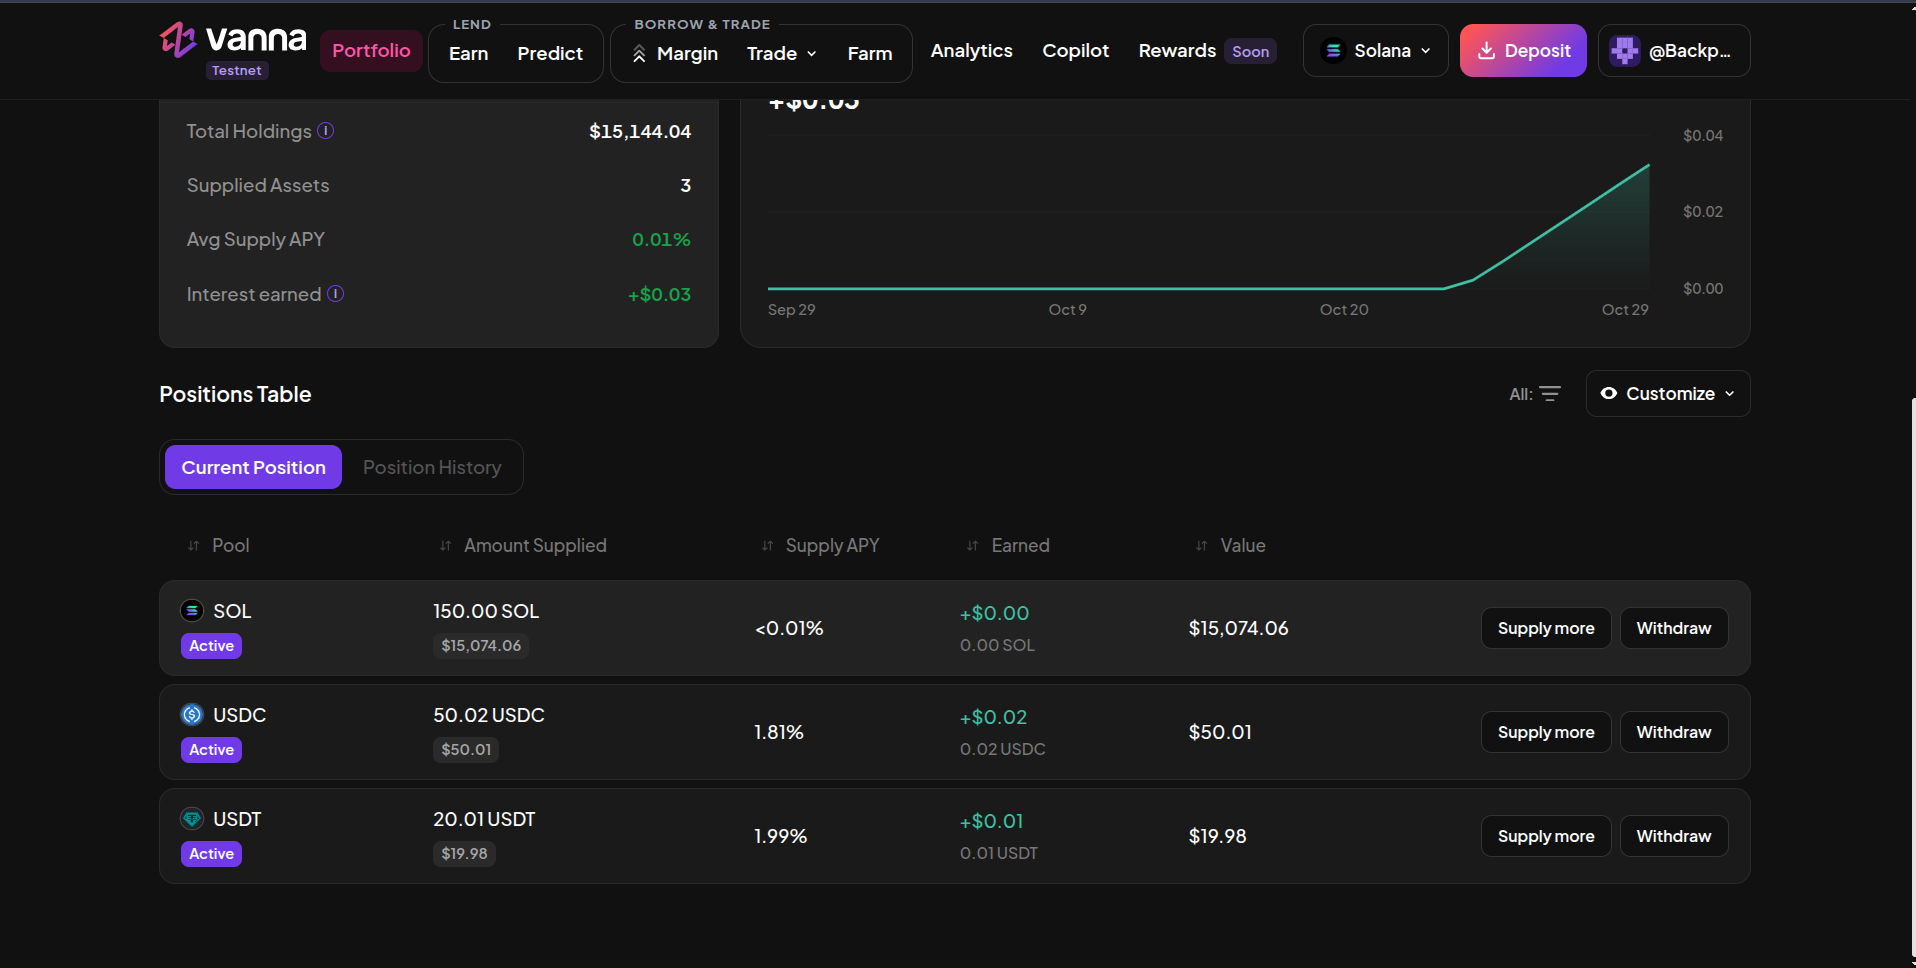Viewport: 1916px width, 968px height.
Task: Sort by Amount Supplied column arrows
Action: 446,546
